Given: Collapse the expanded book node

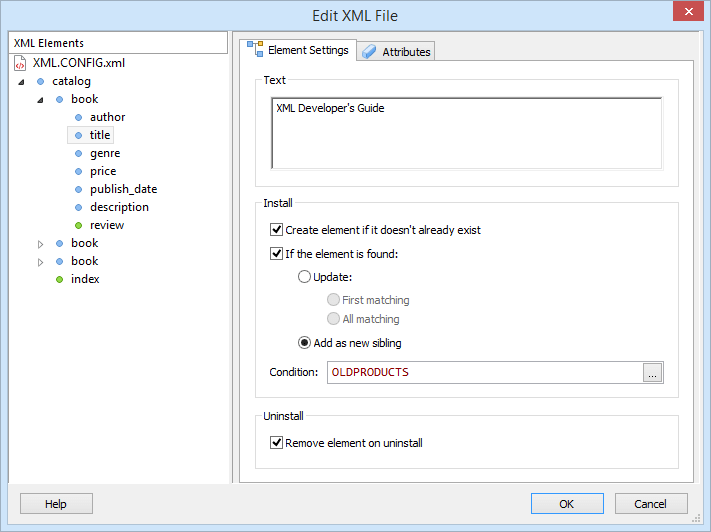Looking at the screenshot, I should (x=40, y=100).
